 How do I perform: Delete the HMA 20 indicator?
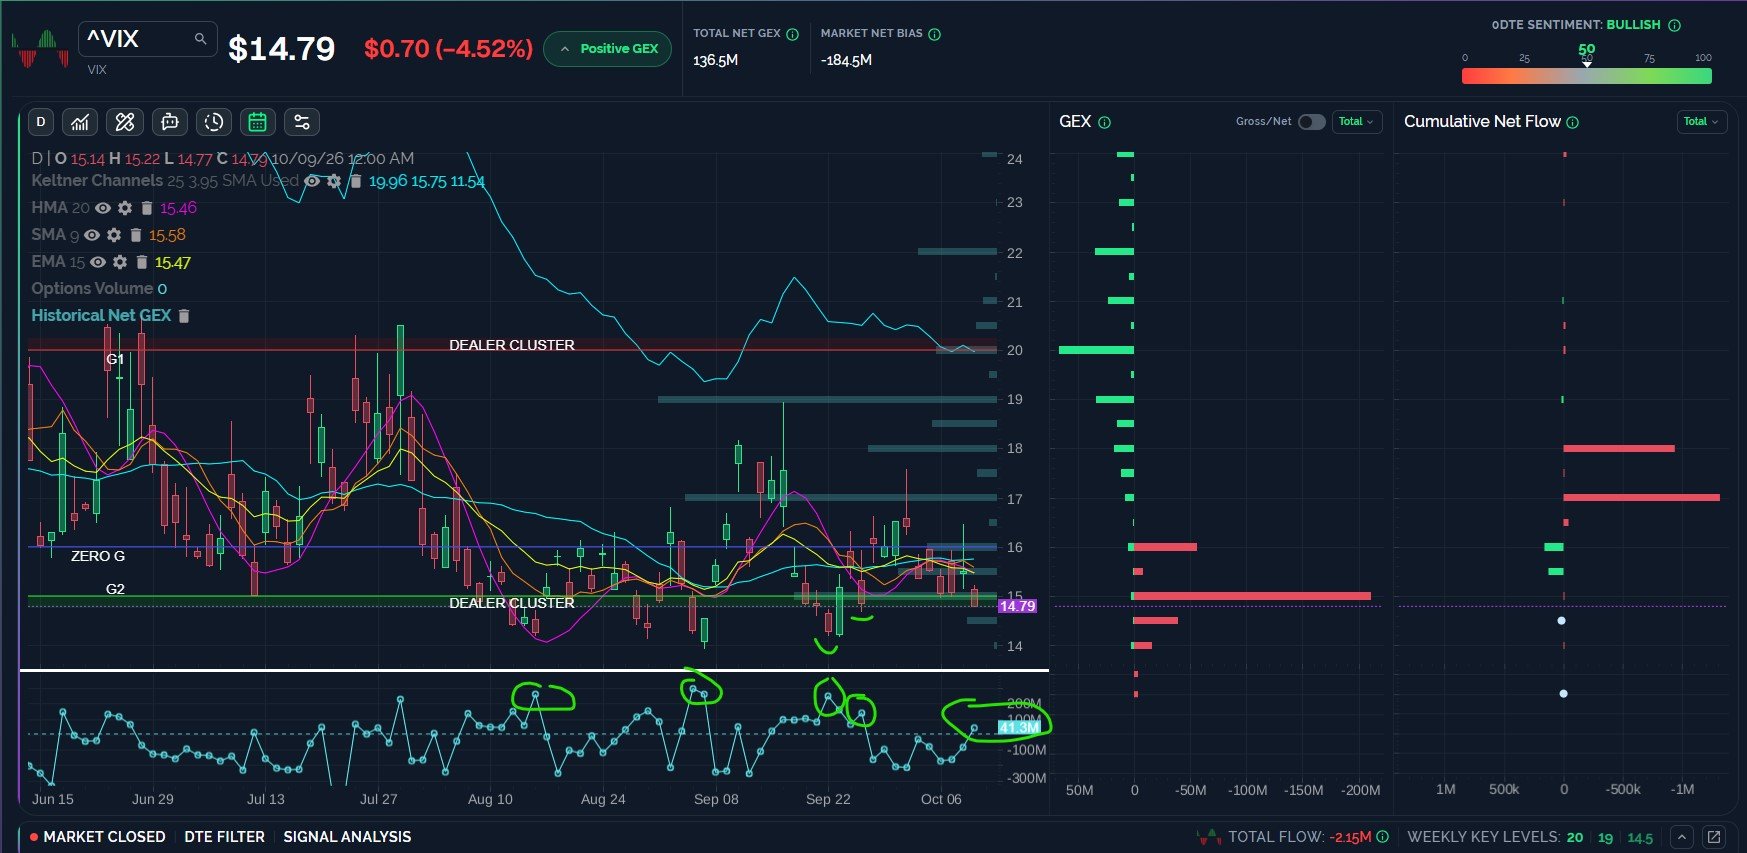pyautogui.click(x=146, y=208)
